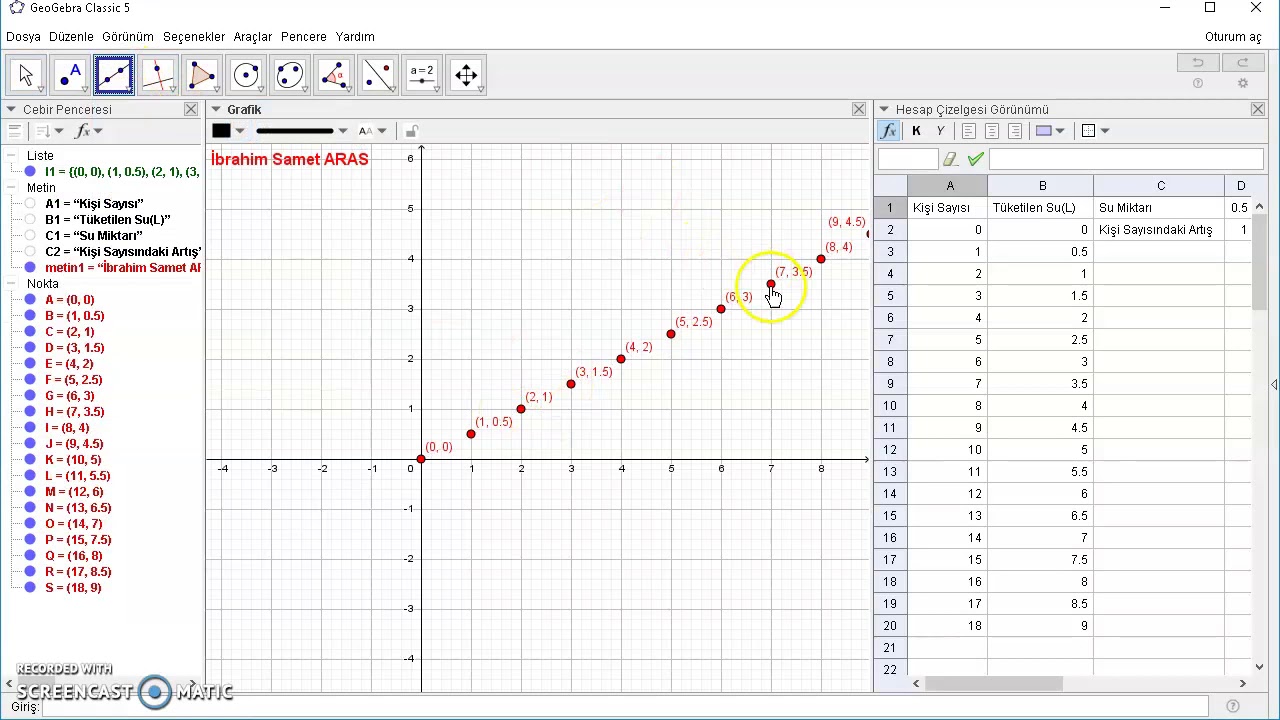Open the Dosya menu

tap(23, 37)
